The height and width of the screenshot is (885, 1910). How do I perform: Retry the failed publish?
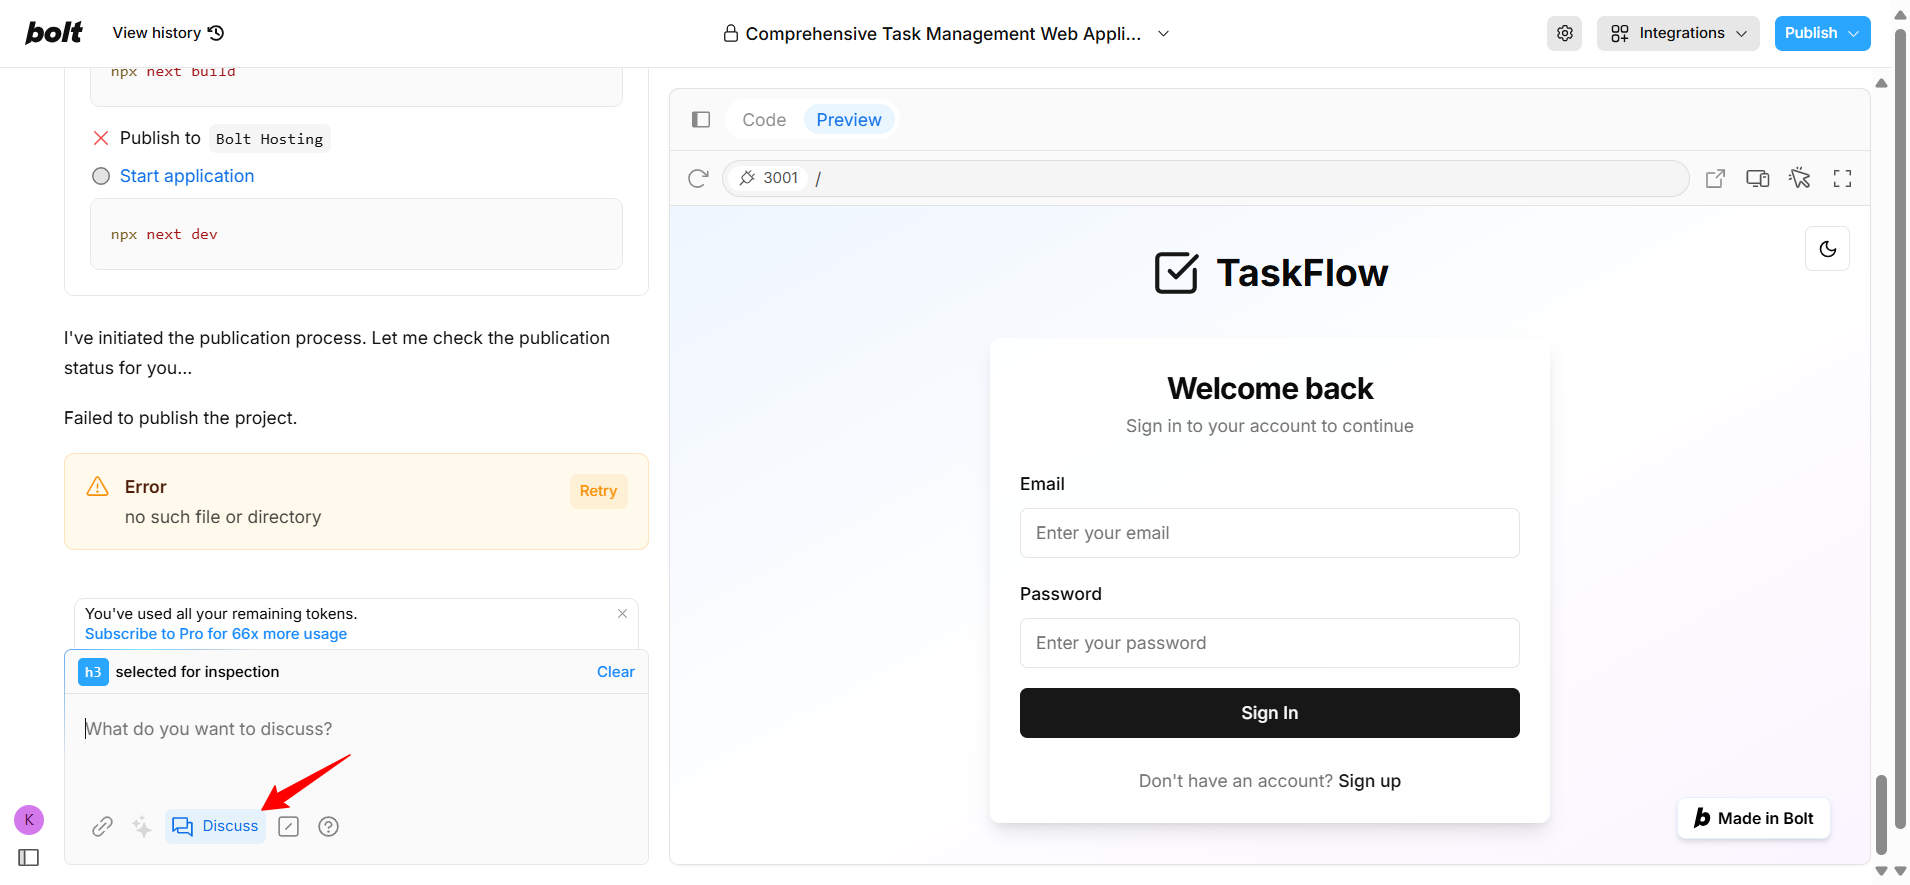pyautogui.click(x=598, y=491)
